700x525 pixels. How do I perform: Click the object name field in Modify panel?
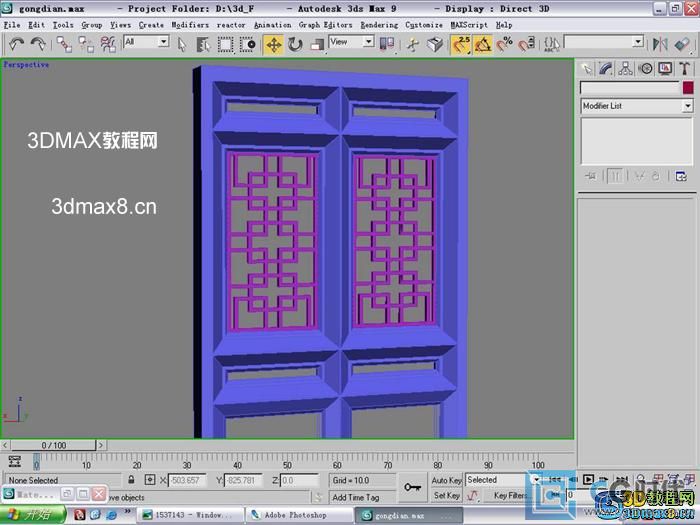630,88
